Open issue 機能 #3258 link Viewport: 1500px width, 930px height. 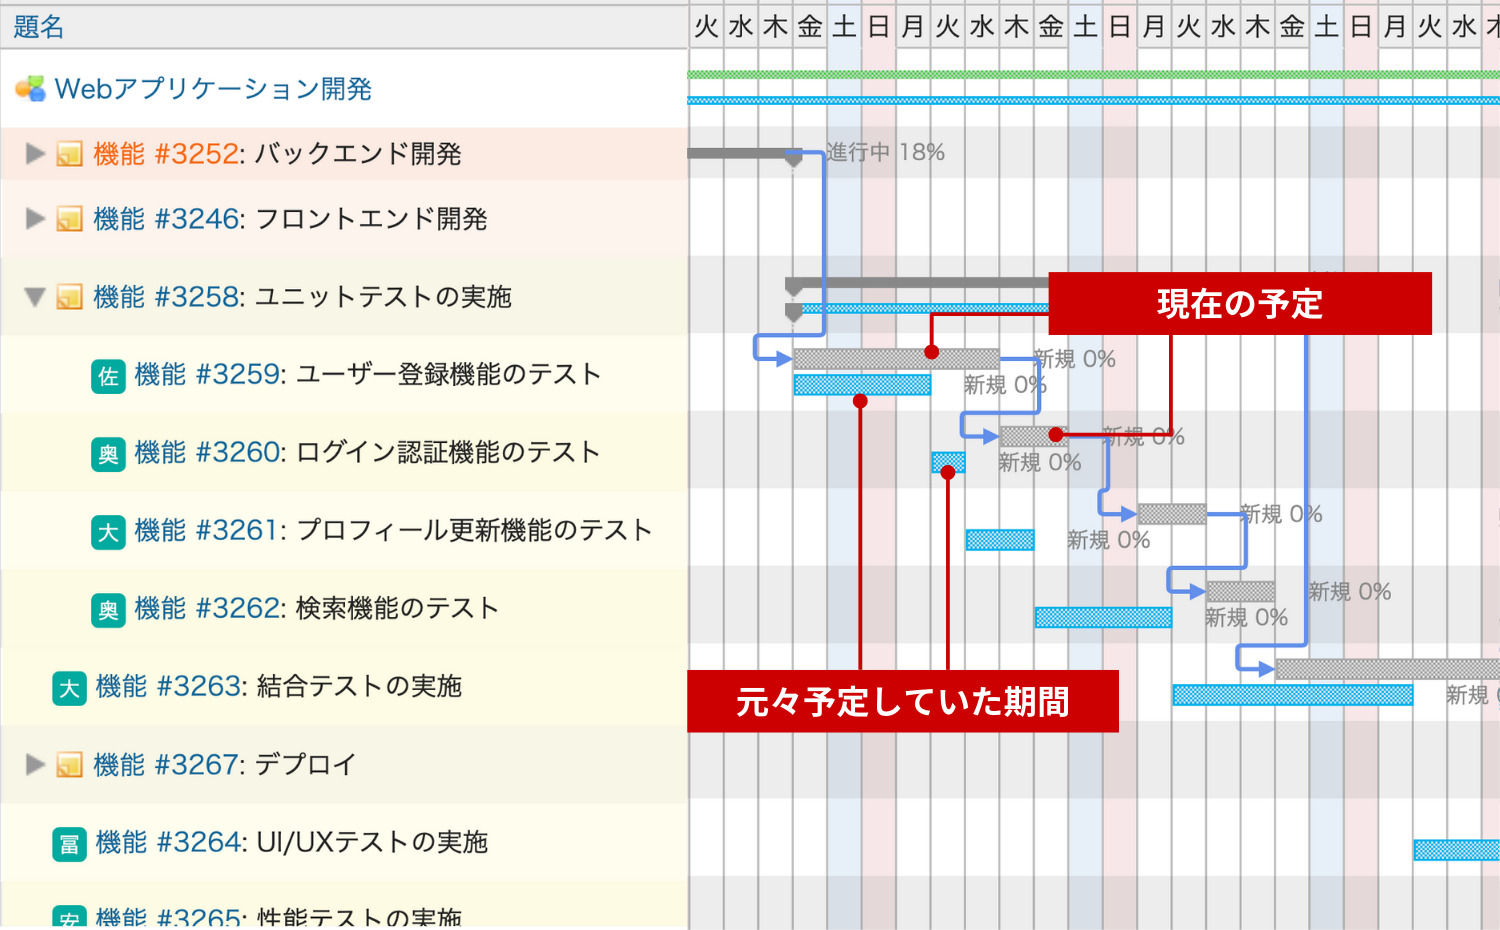click(166, 297)
